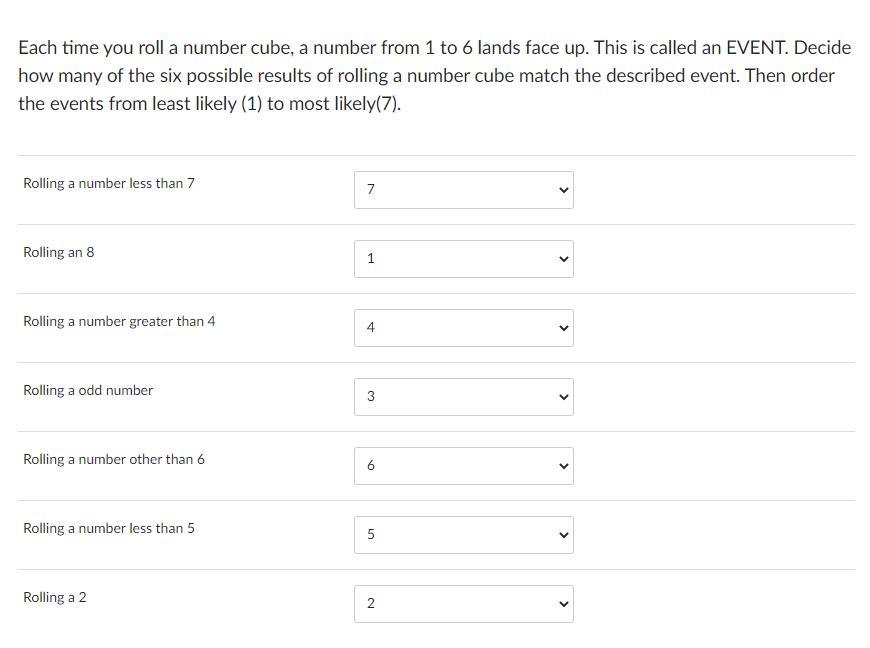Click the chevron arrow on the dropdown showing 1
The width and height of the screenshot is (870, 648).
coord(563,259)
